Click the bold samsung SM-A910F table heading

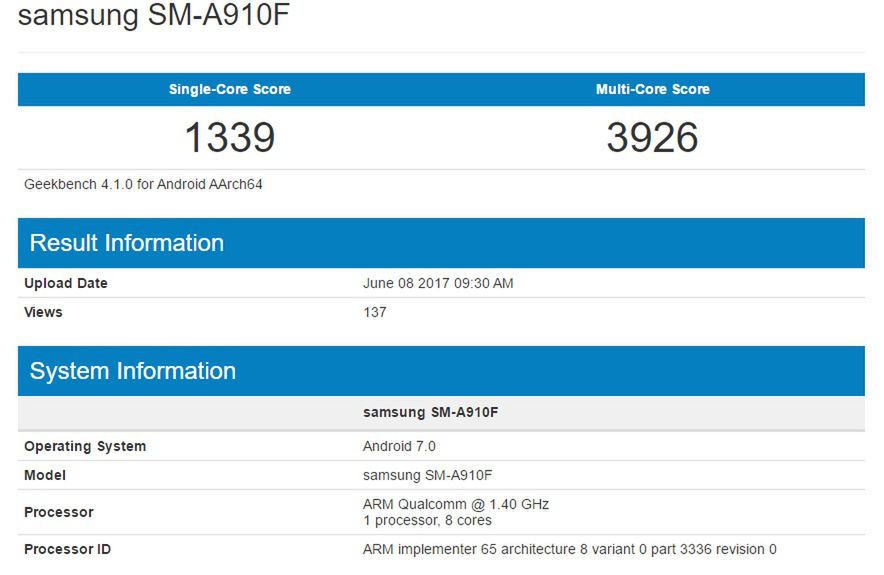[431, 412]
